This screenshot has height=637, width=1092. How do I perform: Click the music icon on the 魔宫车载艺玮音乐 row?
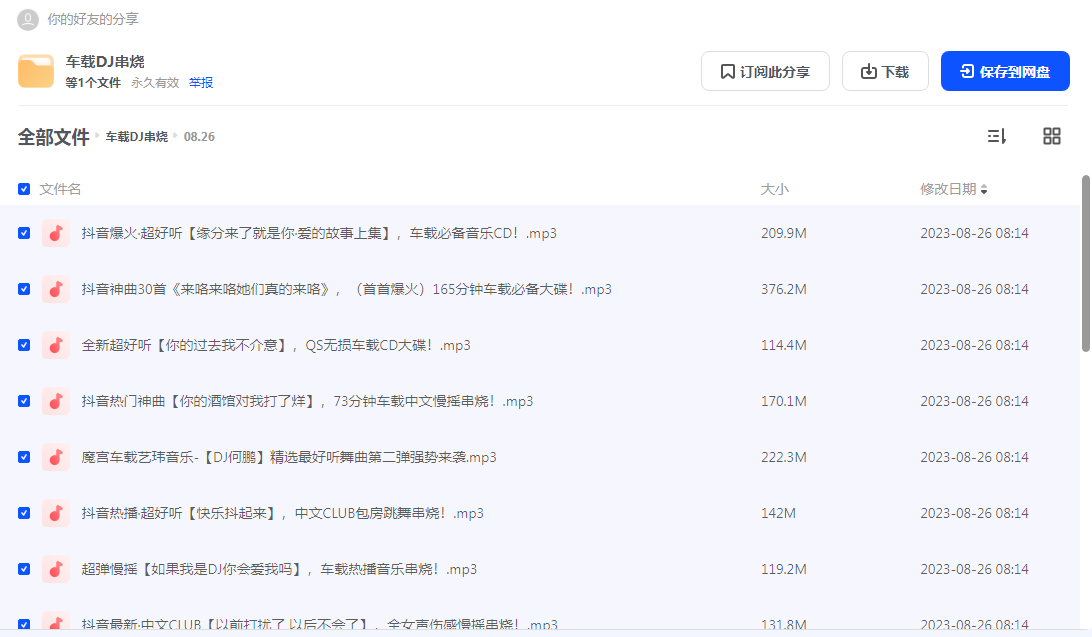tap(55, 456)
